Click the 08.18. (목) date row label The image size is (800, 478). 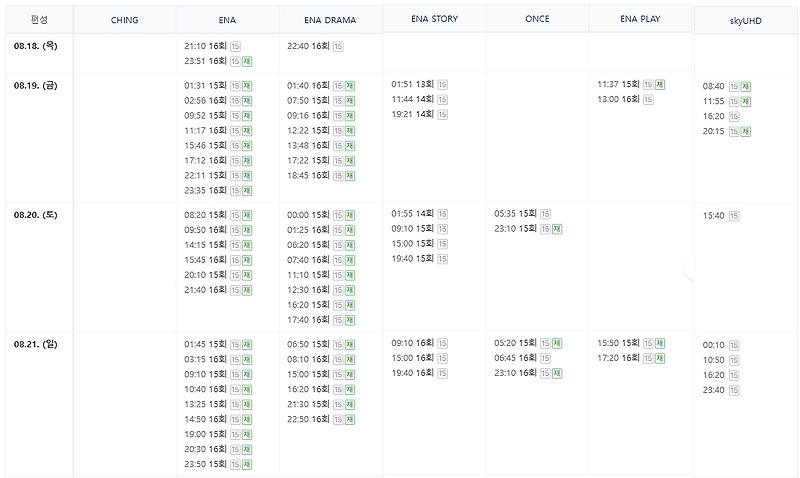coord(35,46)
